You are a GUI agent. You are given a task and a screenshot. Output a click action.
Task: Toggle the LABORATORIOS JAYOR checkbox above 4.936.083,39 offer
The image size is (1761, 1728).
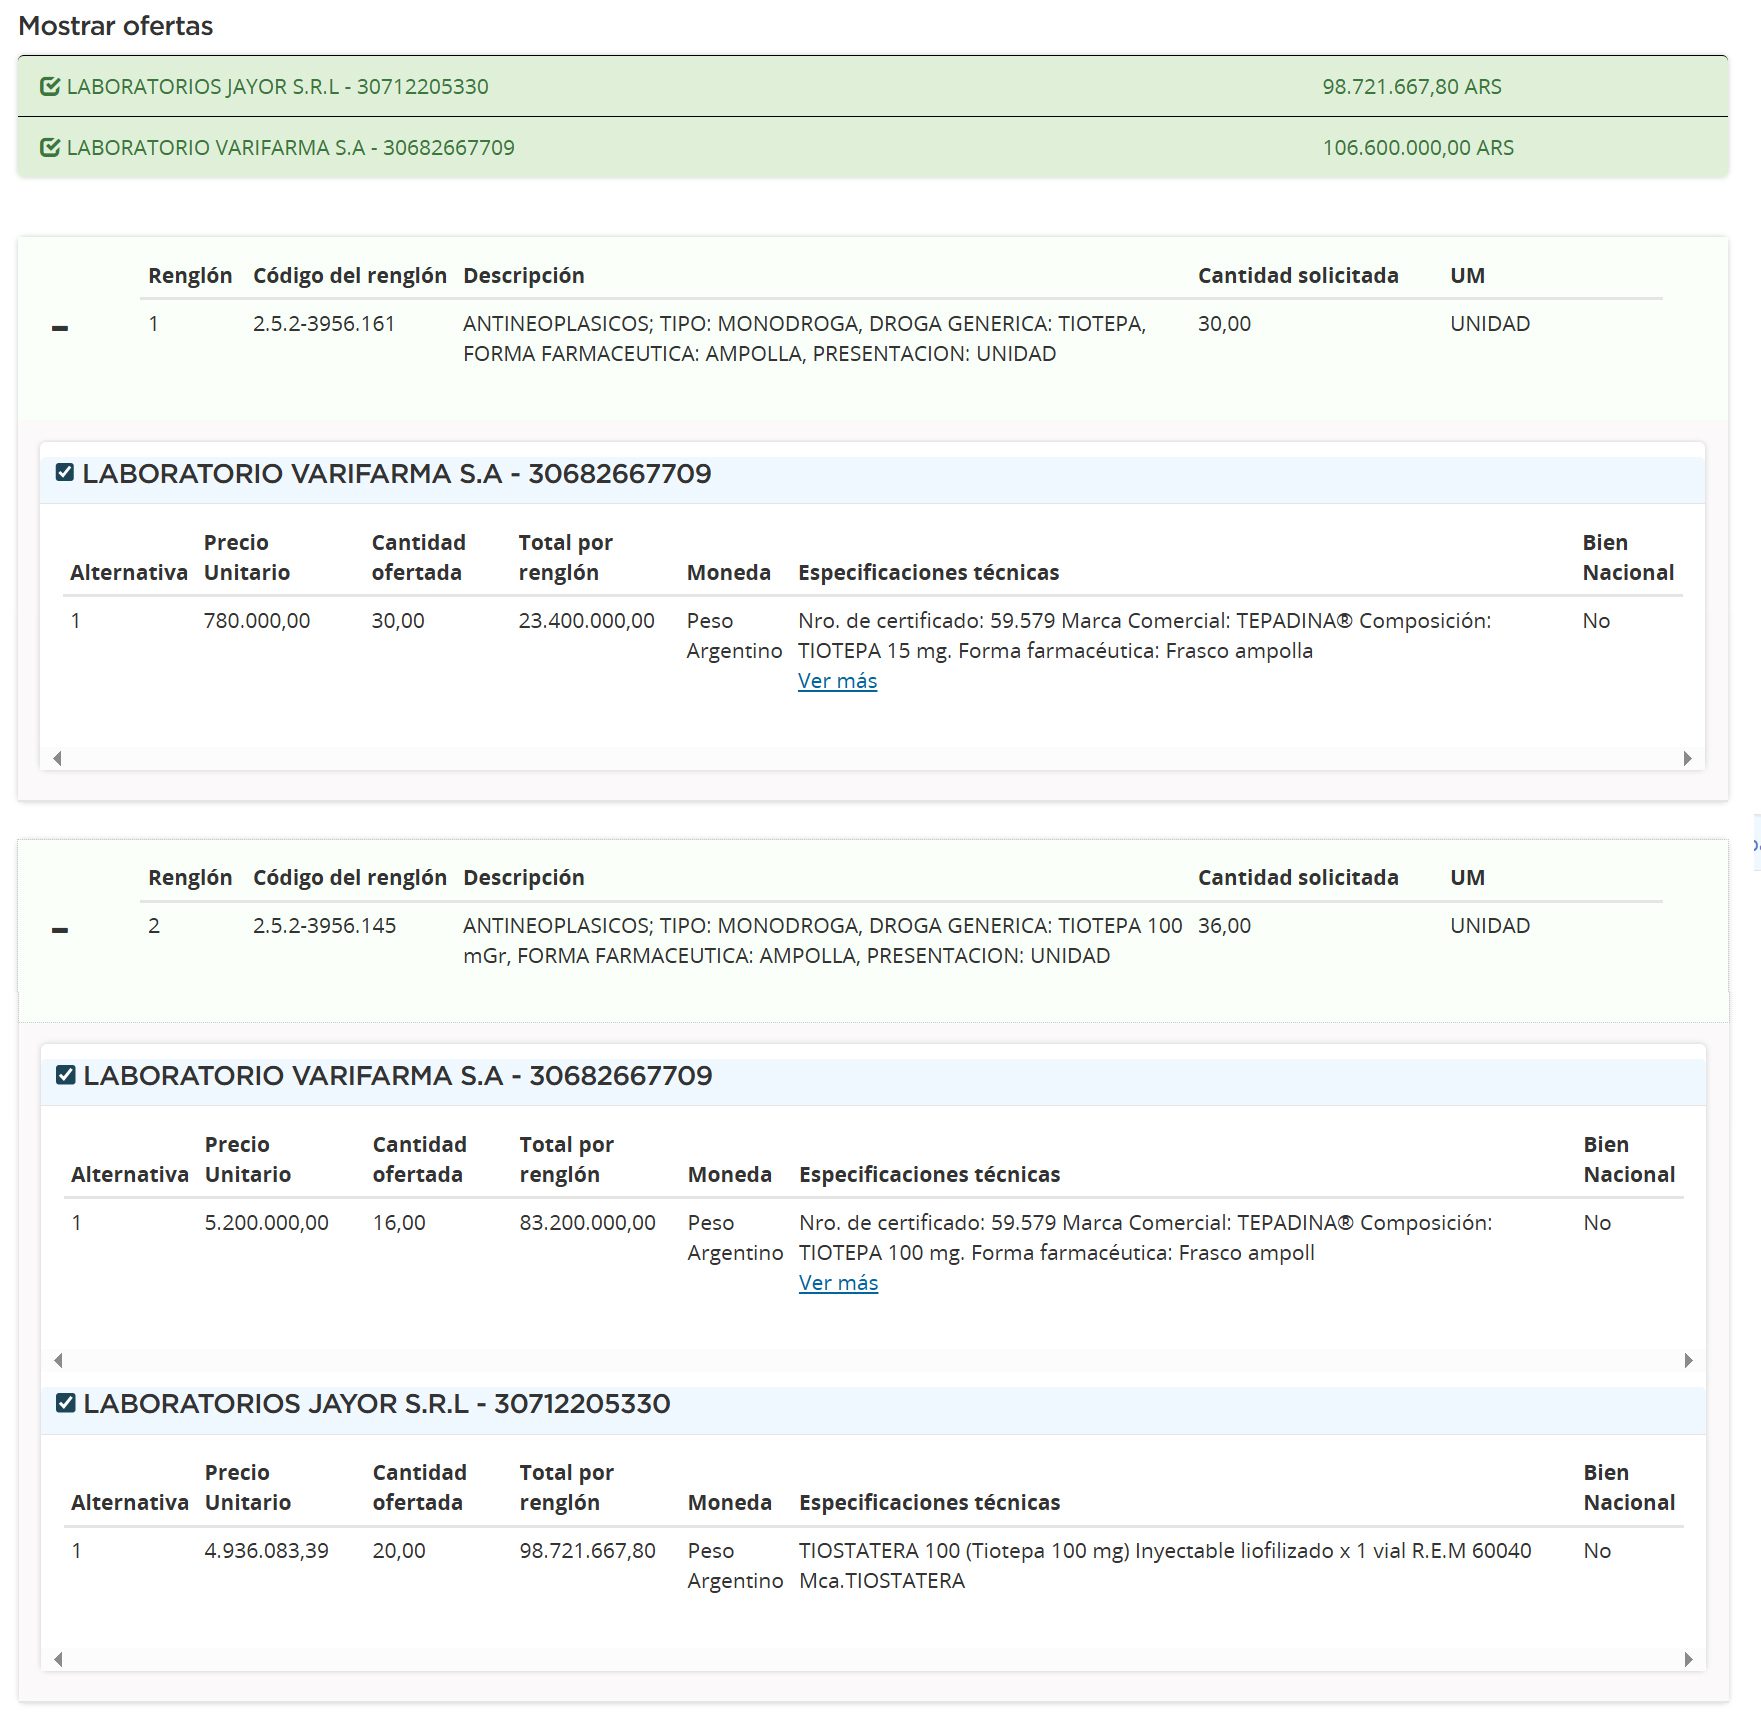[x=66, y=1403]
